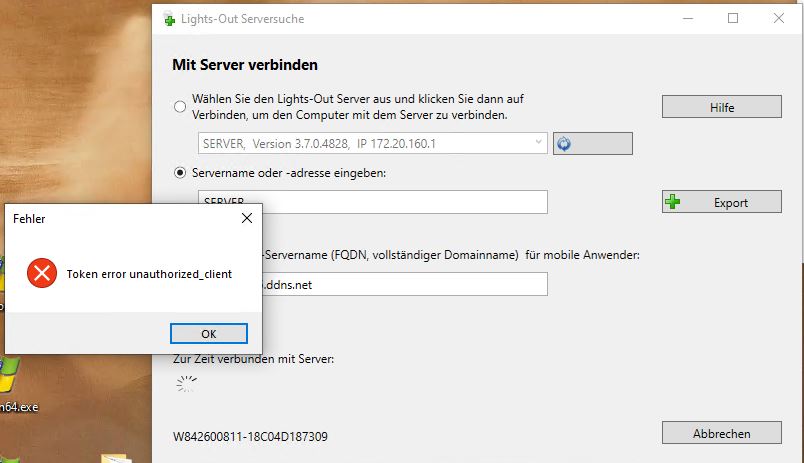Select 'Servername oder -adresse eingeben' radio button
Screen dimensions: 804x463
(180, 173)
